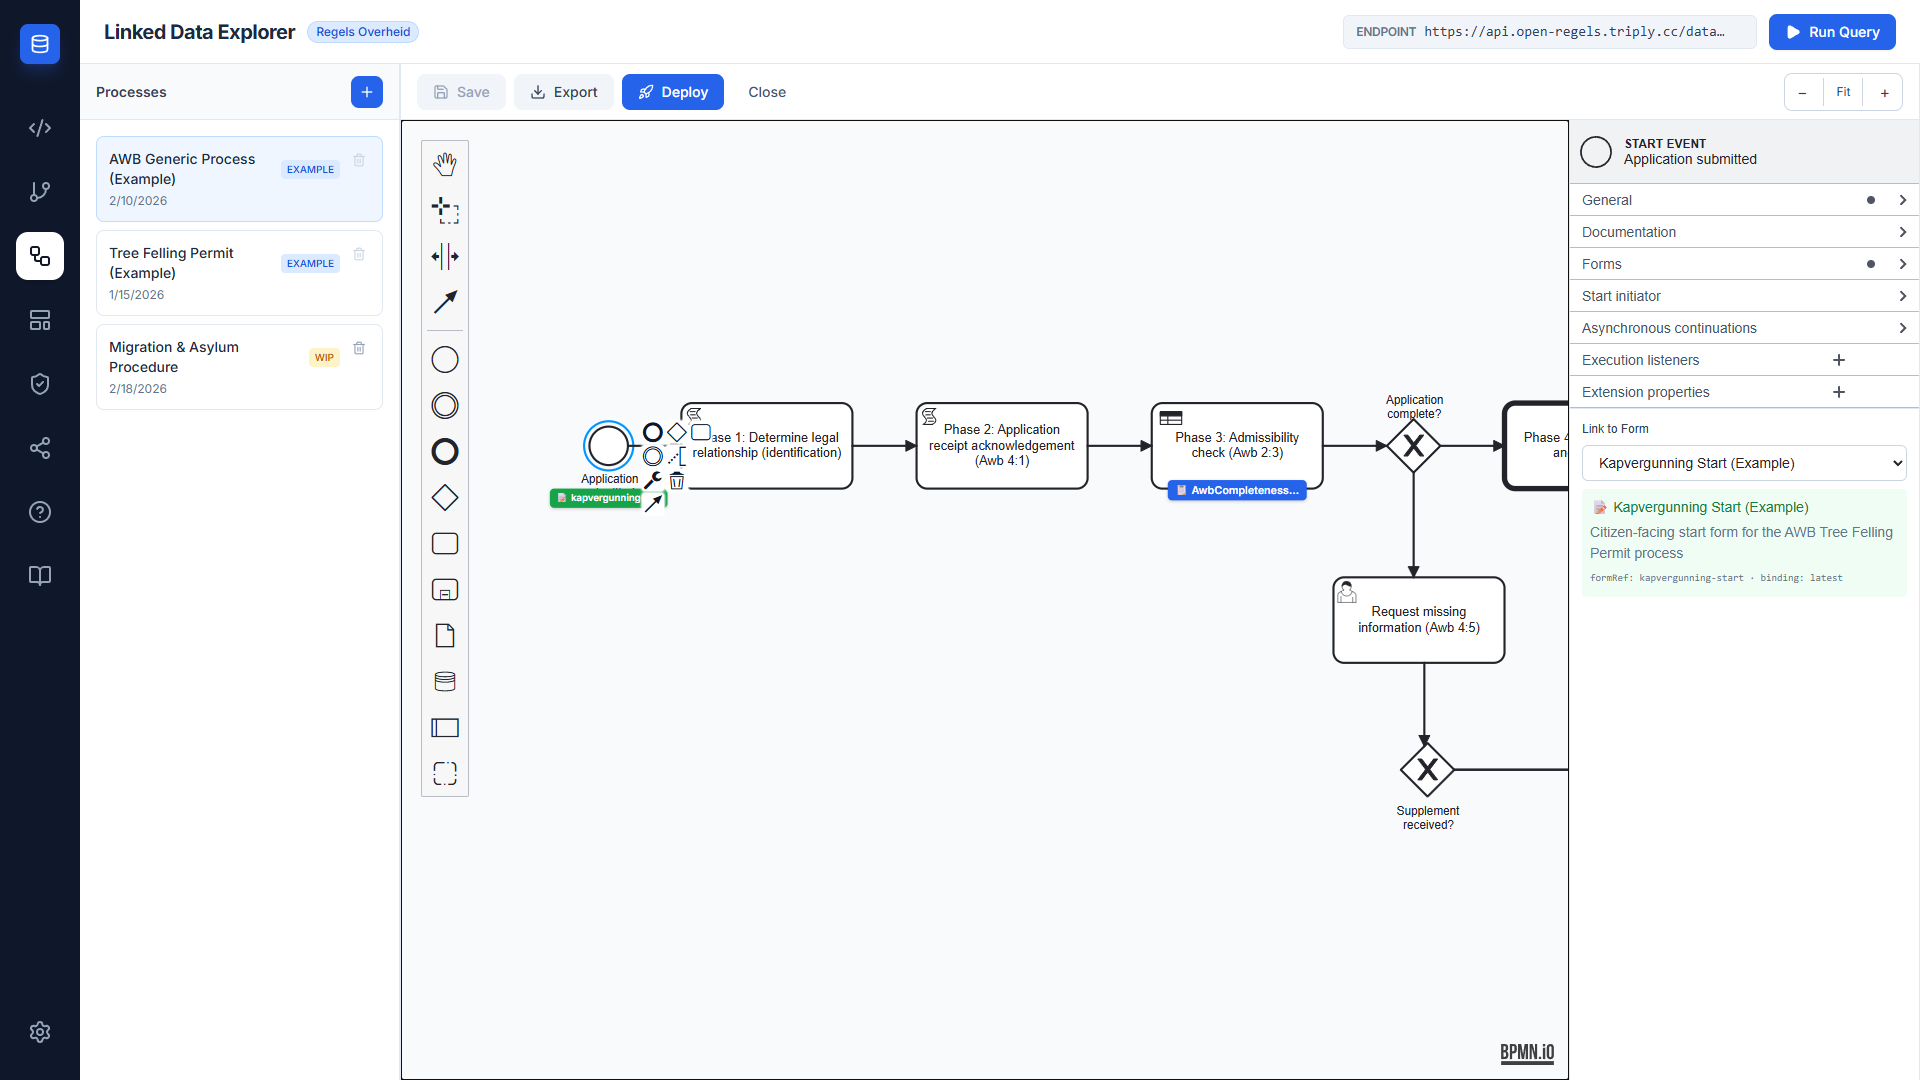Open the code explorer icon in the sidebar
This screenshot has width=1920, height=1080.
pyautogui.click(x=40, y=128)
